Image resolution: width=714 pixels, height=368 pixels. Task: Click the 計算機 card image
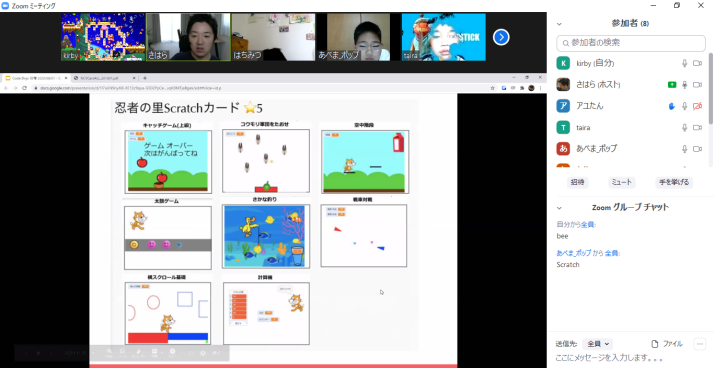[x=266, y=313]
